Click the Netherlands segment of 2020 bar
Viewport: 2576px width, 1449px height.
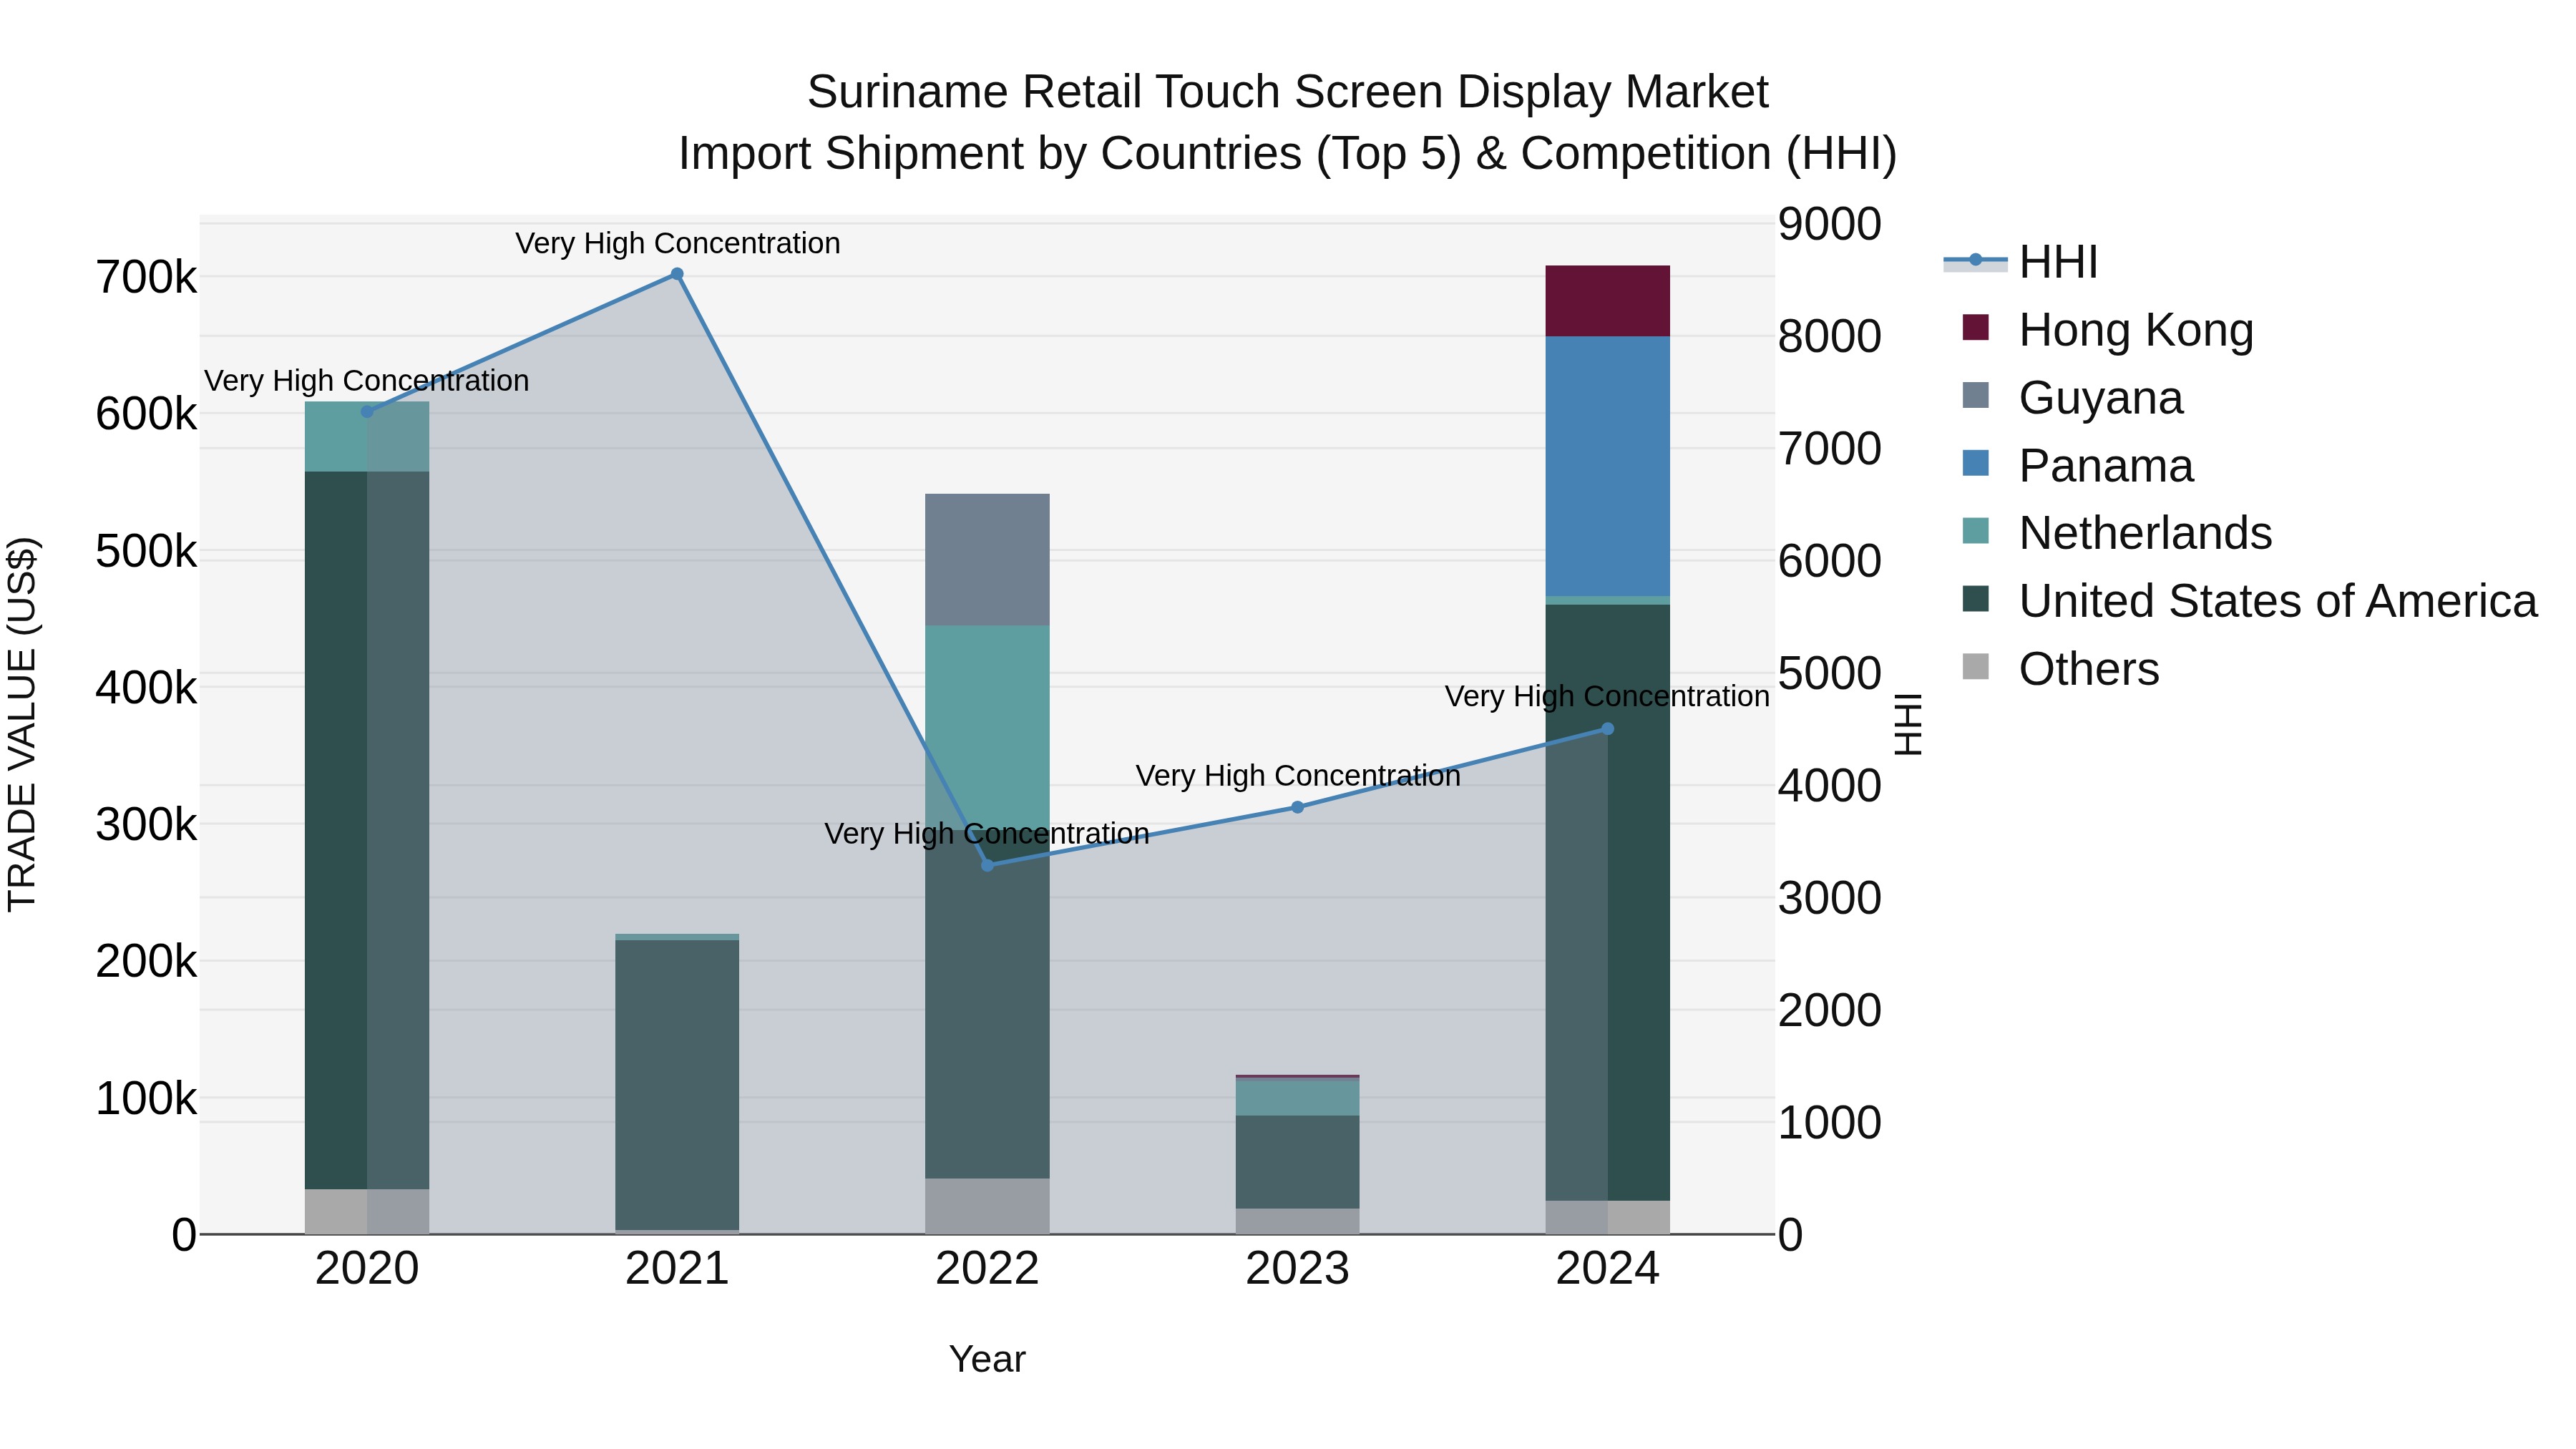tap(367, 437)
